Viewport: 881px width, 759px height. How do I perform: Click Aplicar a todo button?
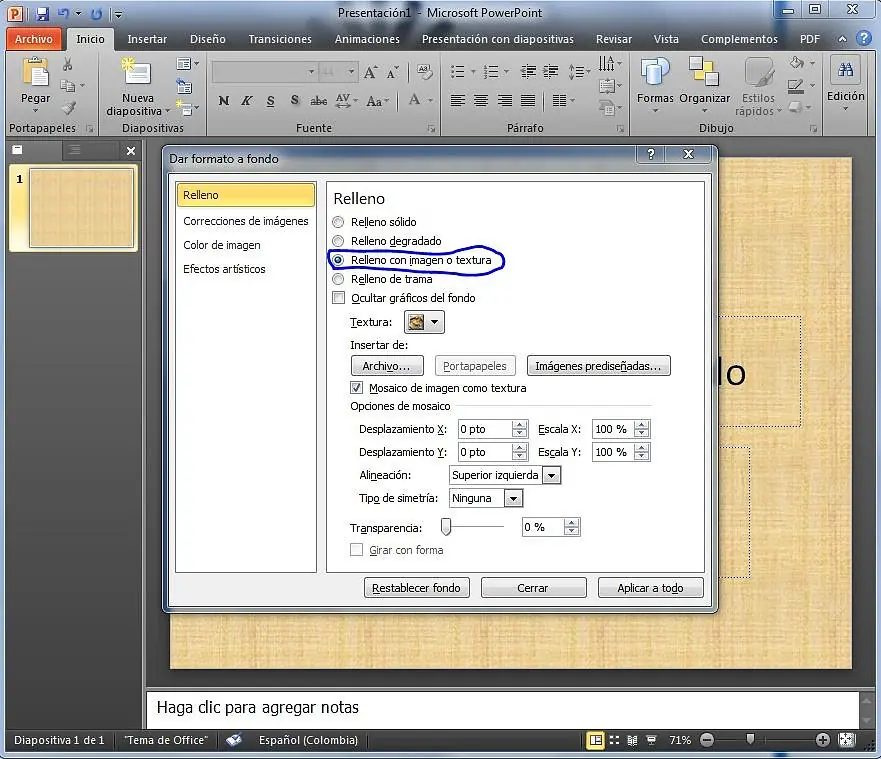click(650, 588)
